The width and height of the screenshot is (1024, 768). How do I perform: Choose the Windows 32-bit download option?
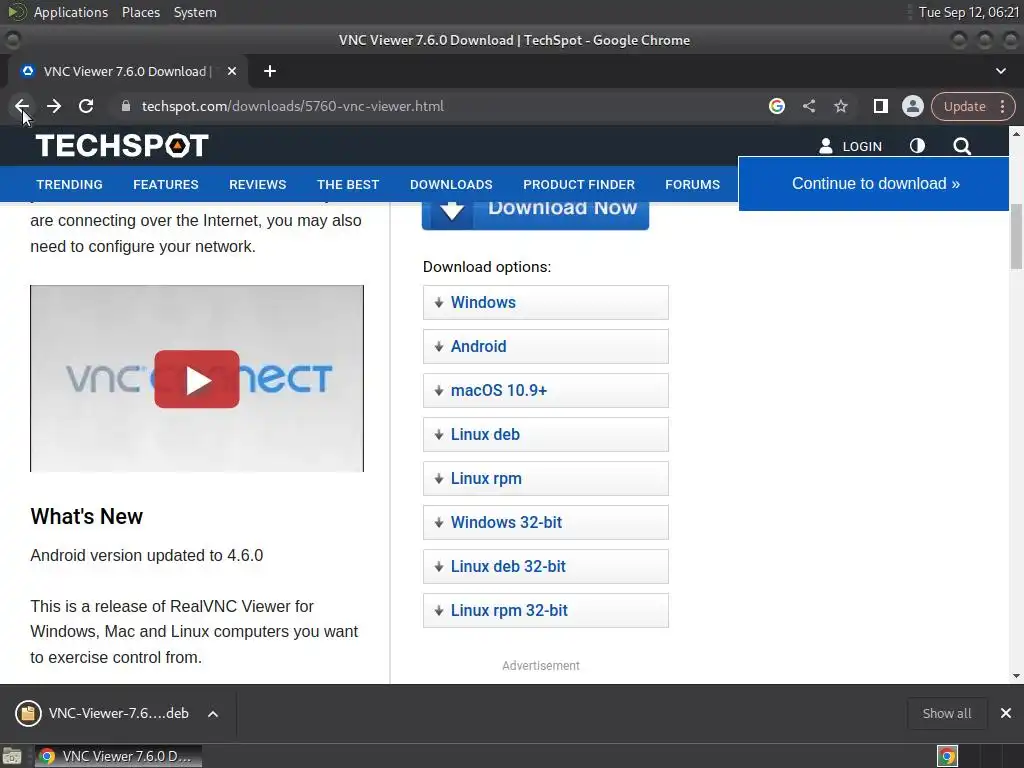[545, 522]
